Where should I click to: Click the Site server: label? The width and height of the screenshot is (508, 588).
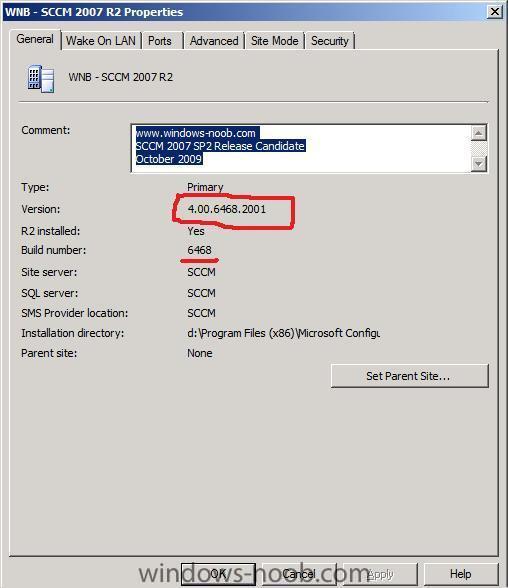(49, 272)
